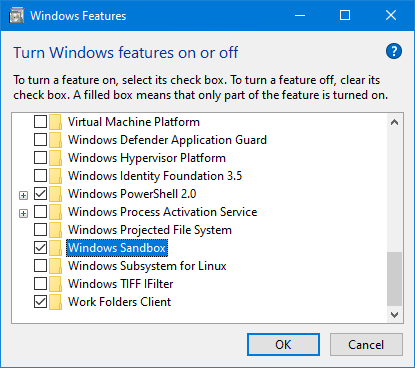Click the folder icon beside Work Folders Client
The image size is (415, 368).
(x=55, y=302)
